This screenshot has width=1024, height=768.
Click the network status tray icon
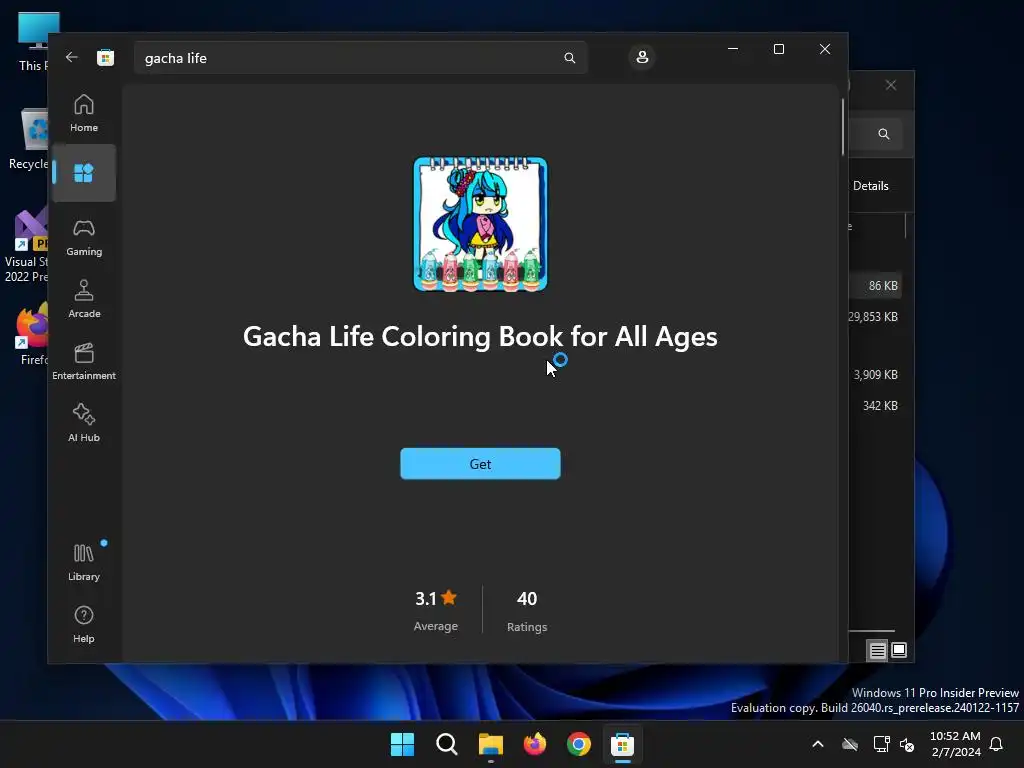pyautogui.click(x=882, y=744)
